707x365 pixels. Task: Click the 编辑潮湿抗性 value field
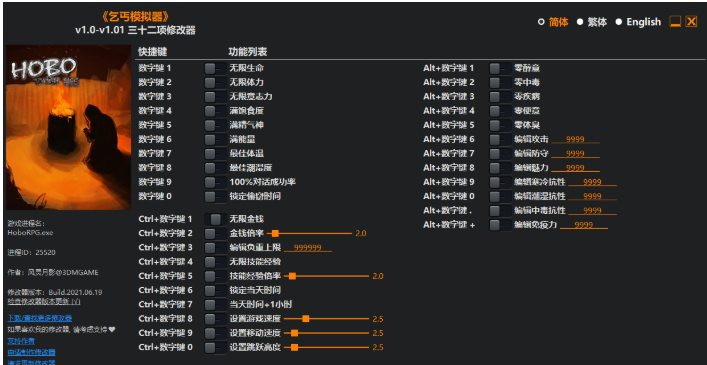pos(592,196)
